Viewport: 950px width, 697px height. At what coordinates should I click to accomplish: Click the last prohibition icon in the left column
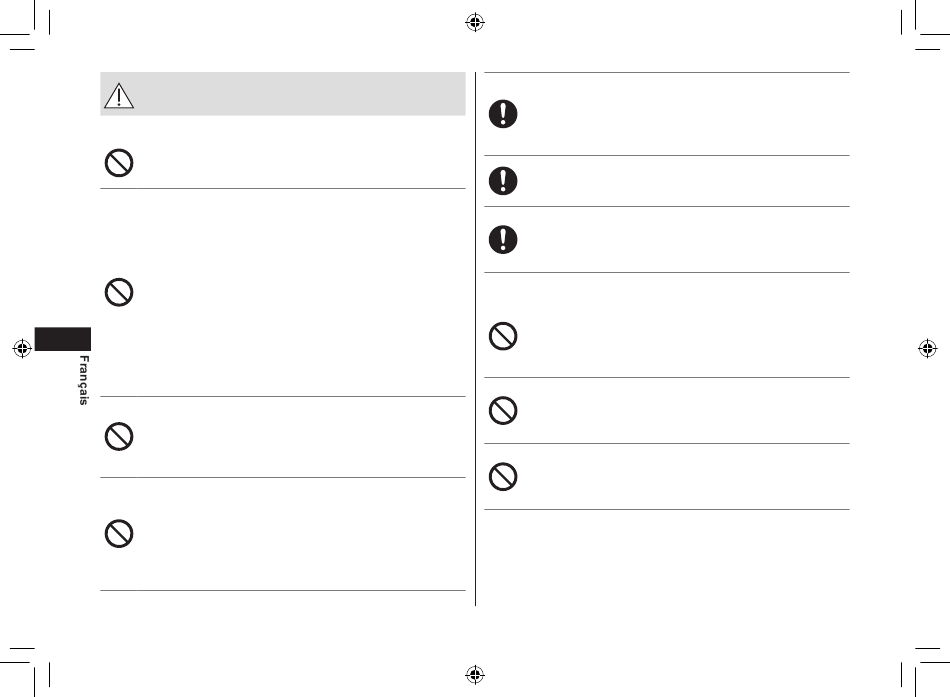pyautogui.click(x=119, y=534)
